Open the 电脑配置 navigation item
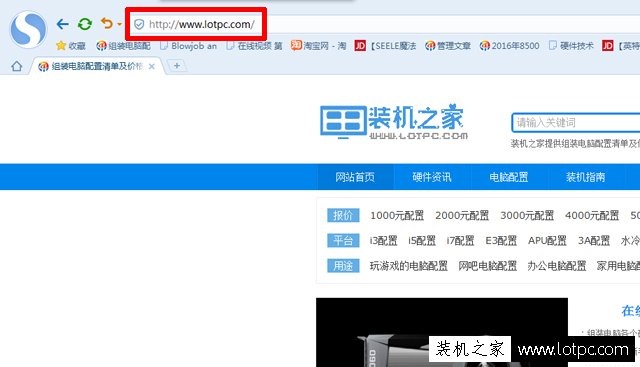640x367 pixels. click(x=509, y=177)
